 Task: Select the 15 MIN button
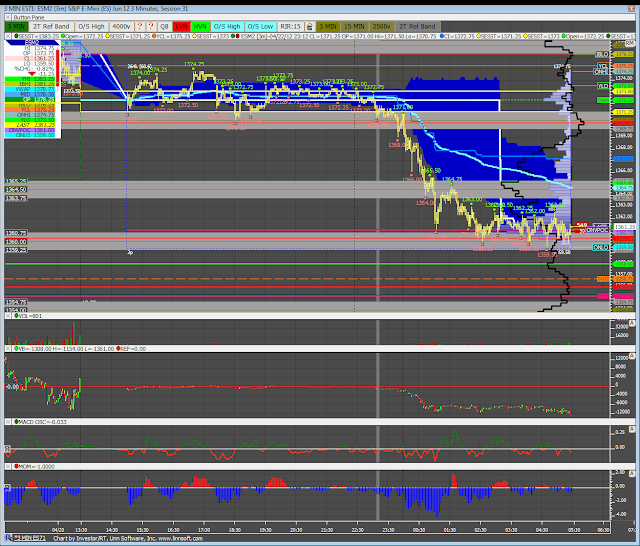click(x=354, y=27)
